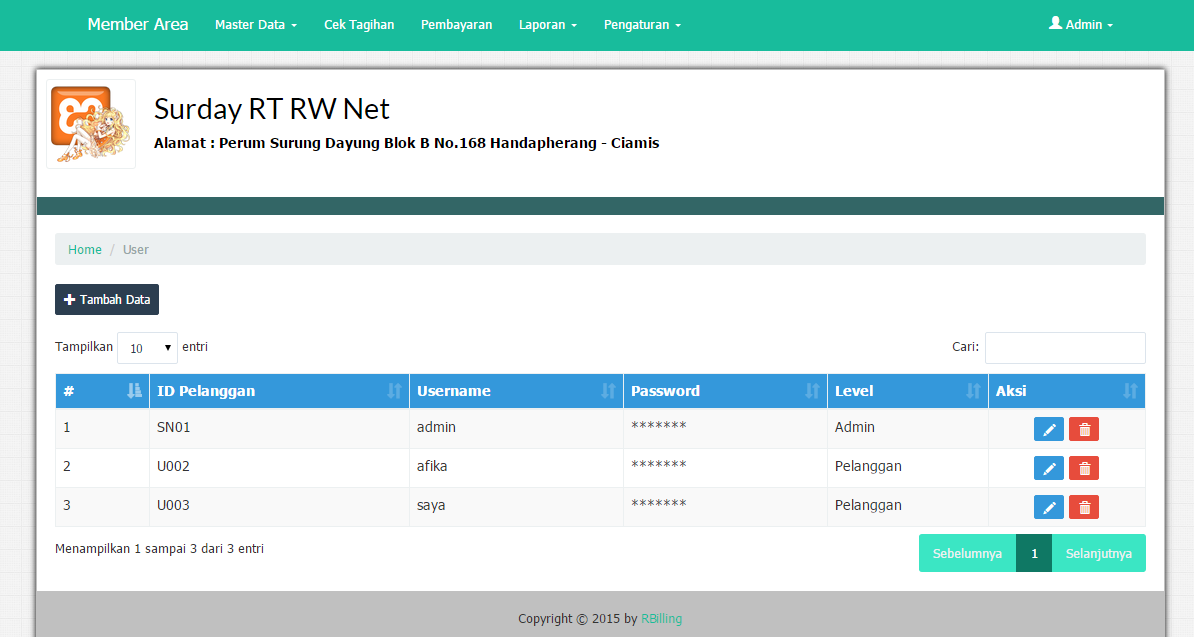Edit the admin user row
The height and width of the screenshot is (637, 1194).
click(x=1048, y=429)
